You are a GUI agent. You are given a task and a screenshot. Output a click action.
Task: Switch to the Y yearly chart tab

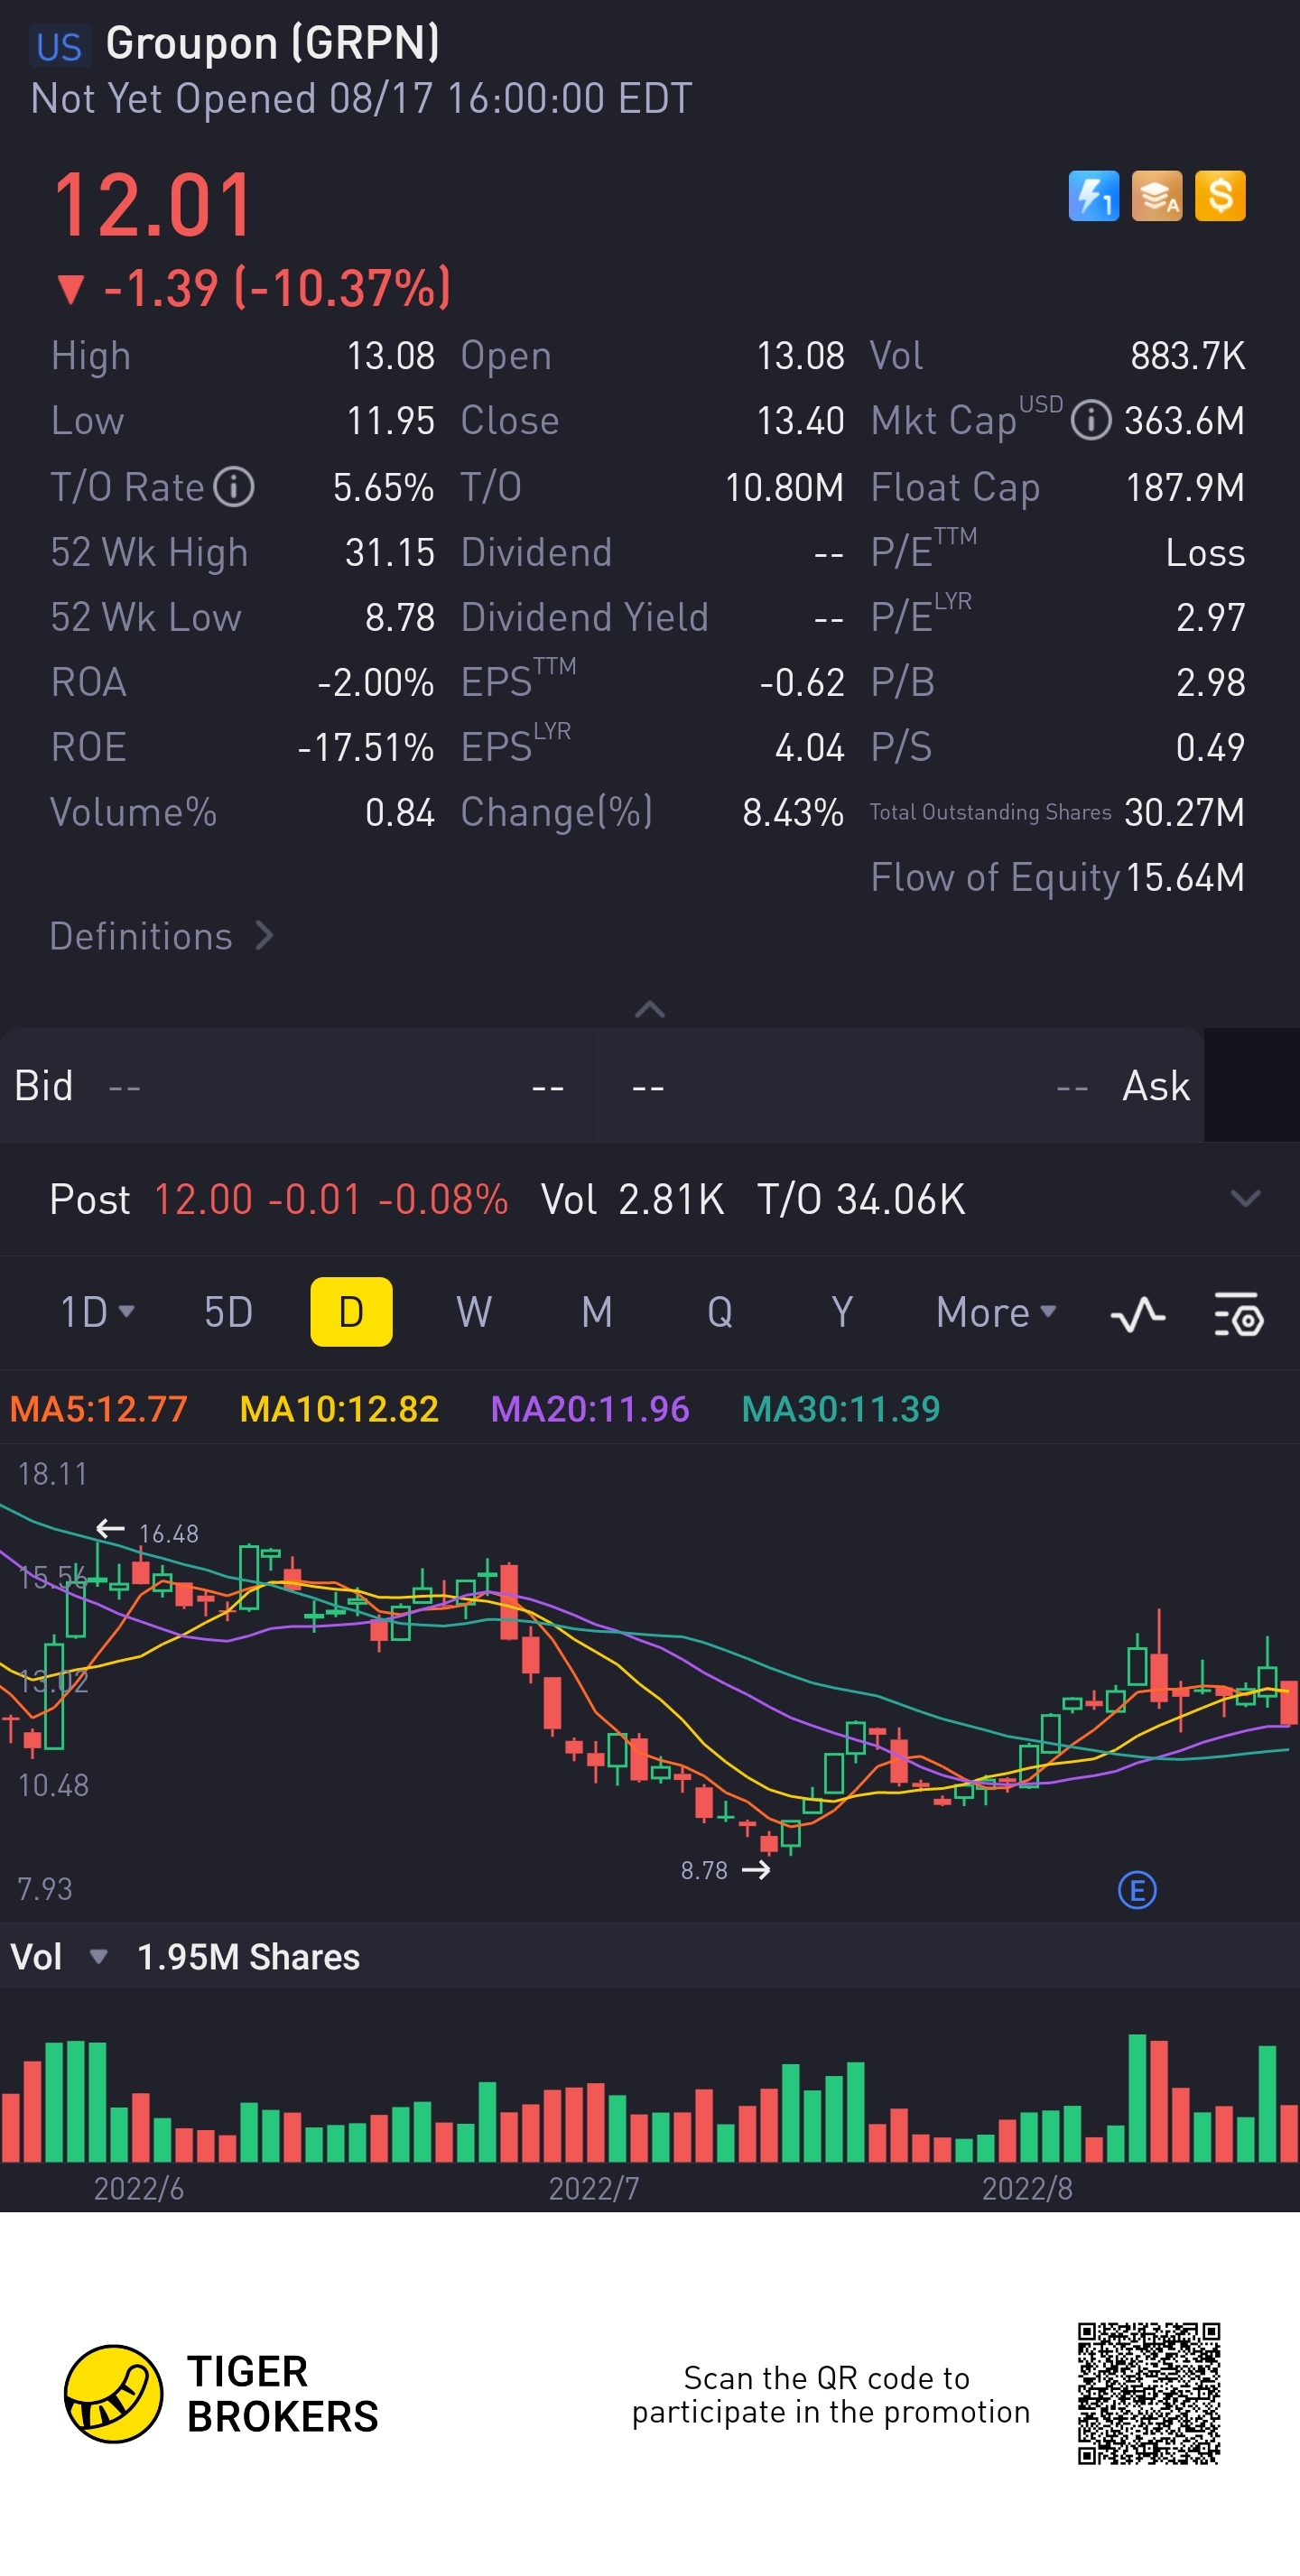pos(842,1312)
